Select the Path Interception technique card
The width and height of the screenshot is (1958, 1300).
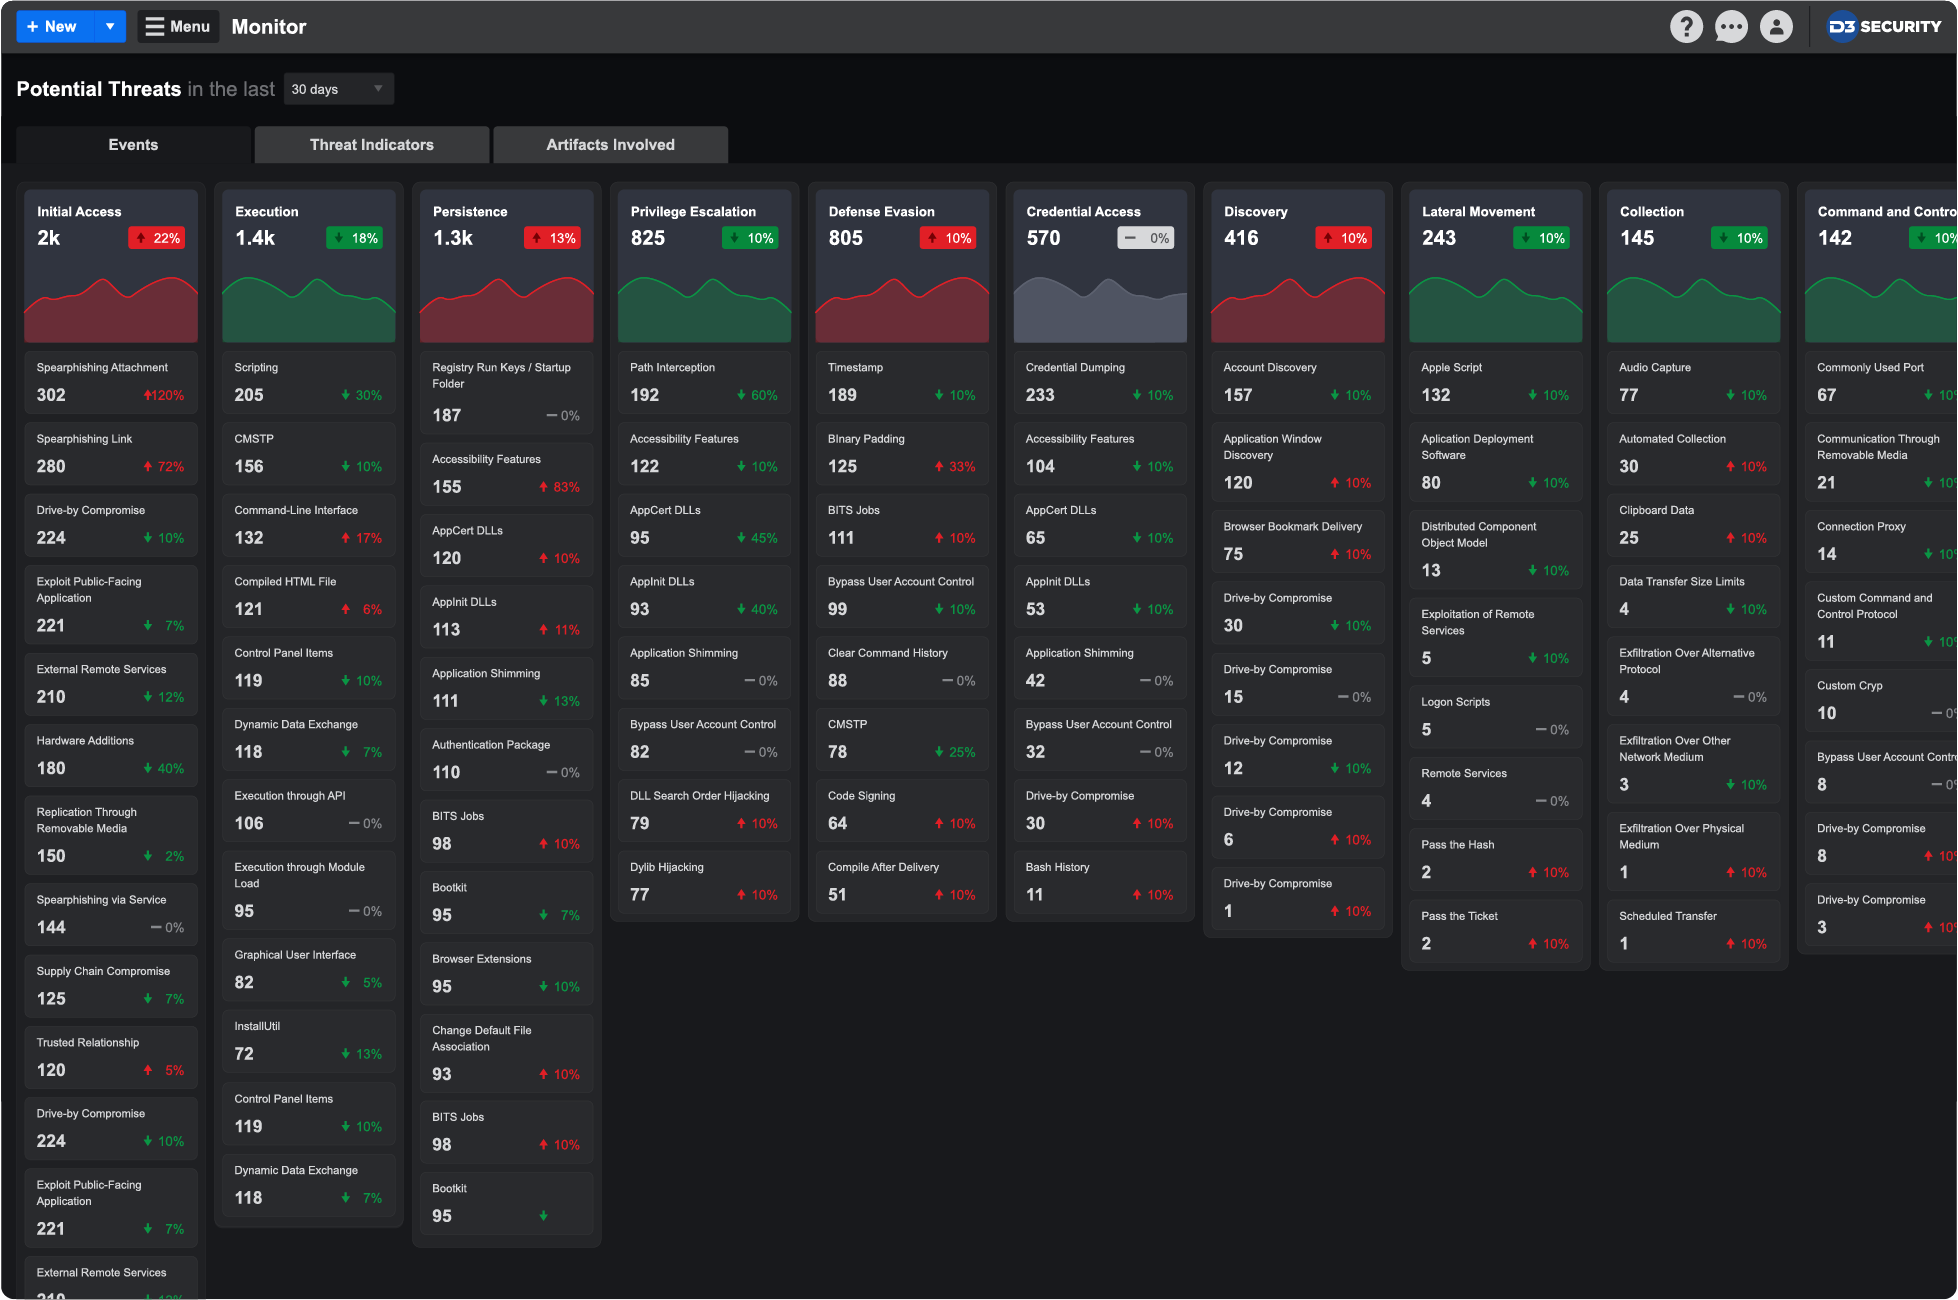[703, 382]
